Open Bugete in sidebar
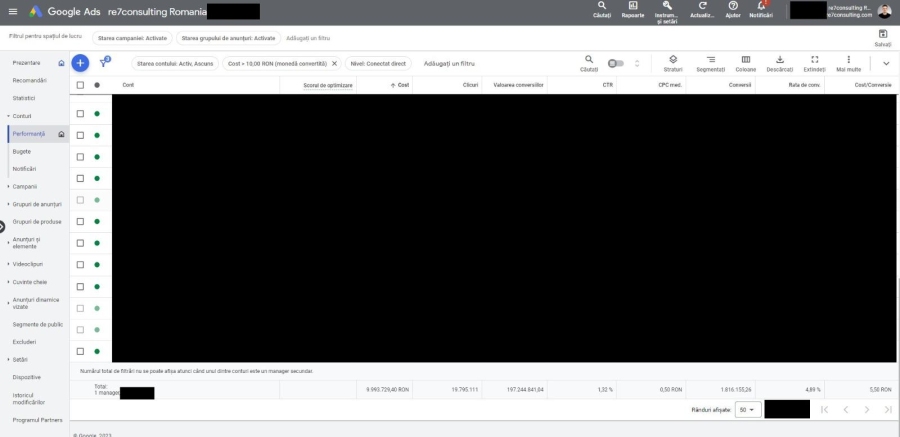 (x=22, y=152)
